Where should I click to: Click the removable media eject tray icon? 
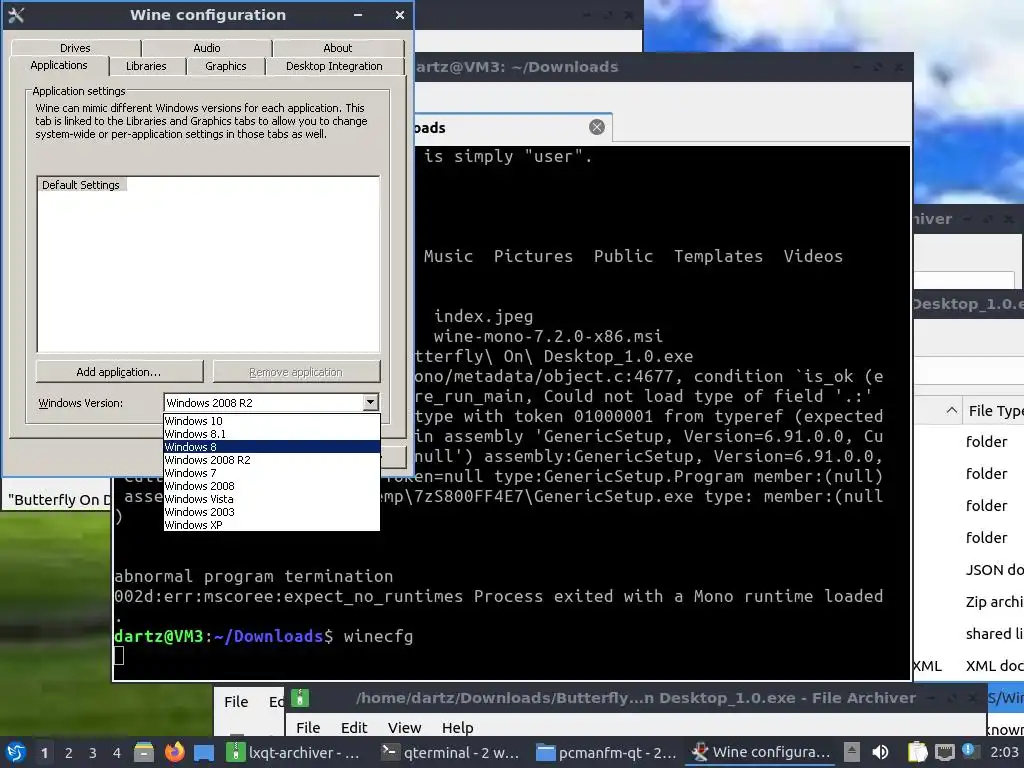[851, 752]
